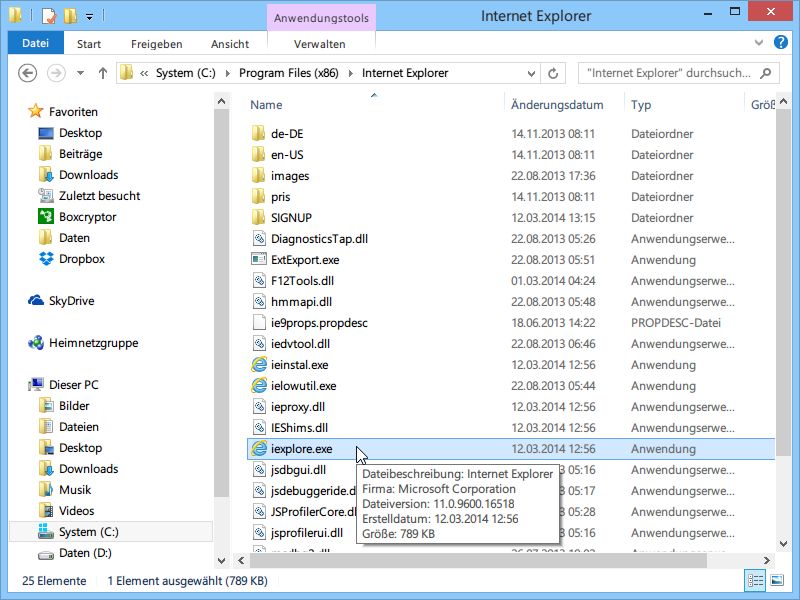
Task: Click navigation pane scrollbar down arrow
Action: point(221,560)
